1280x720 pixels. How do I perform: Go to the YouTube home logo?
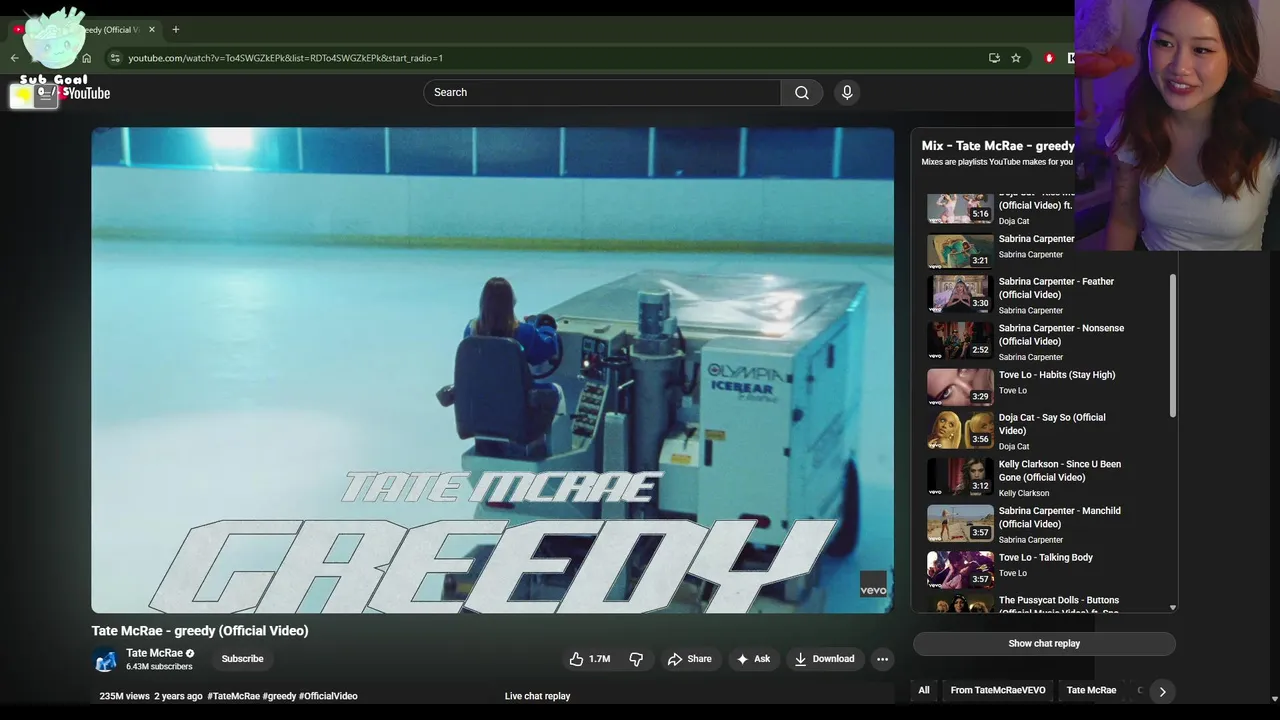point(89,93)
